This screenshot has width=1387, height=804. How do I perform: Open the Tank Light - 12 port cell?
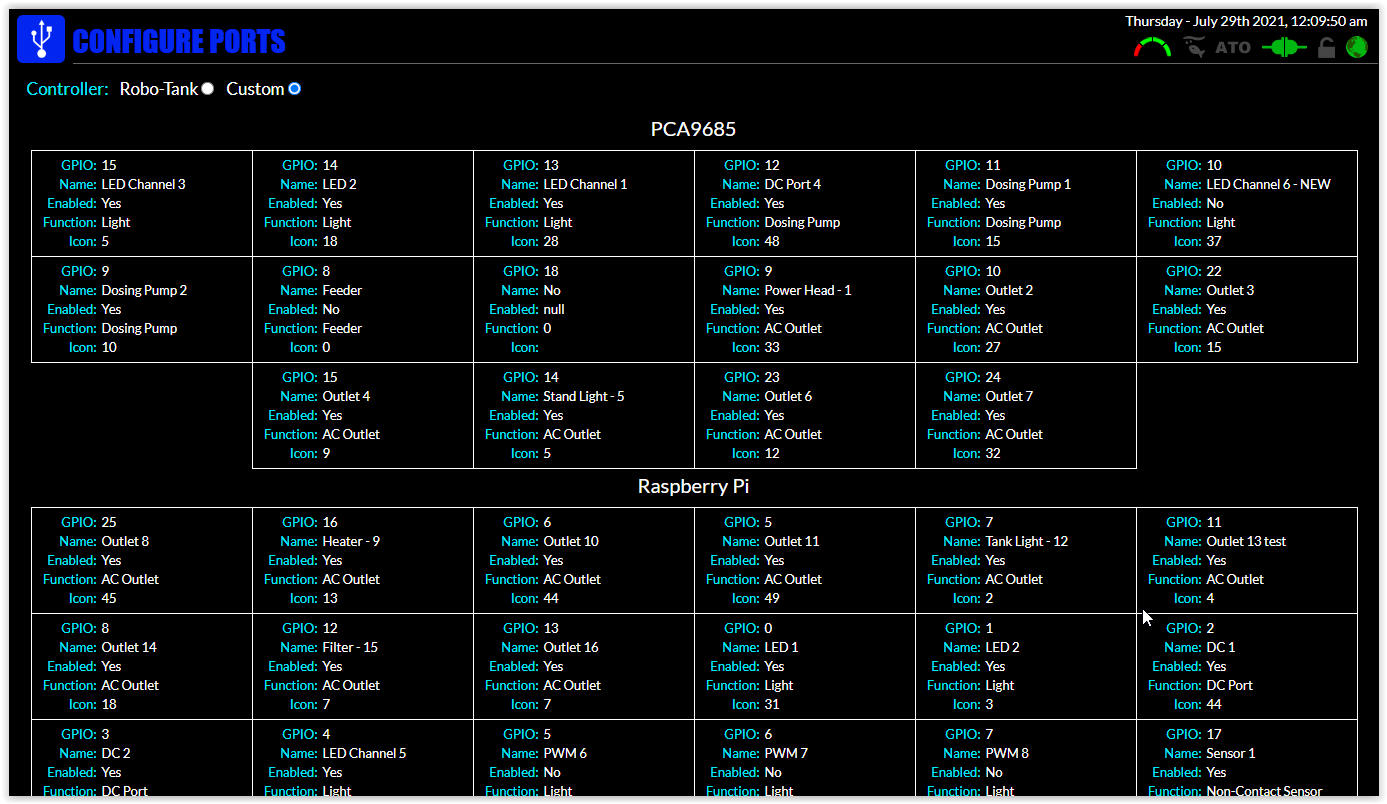coord(1026,560)
